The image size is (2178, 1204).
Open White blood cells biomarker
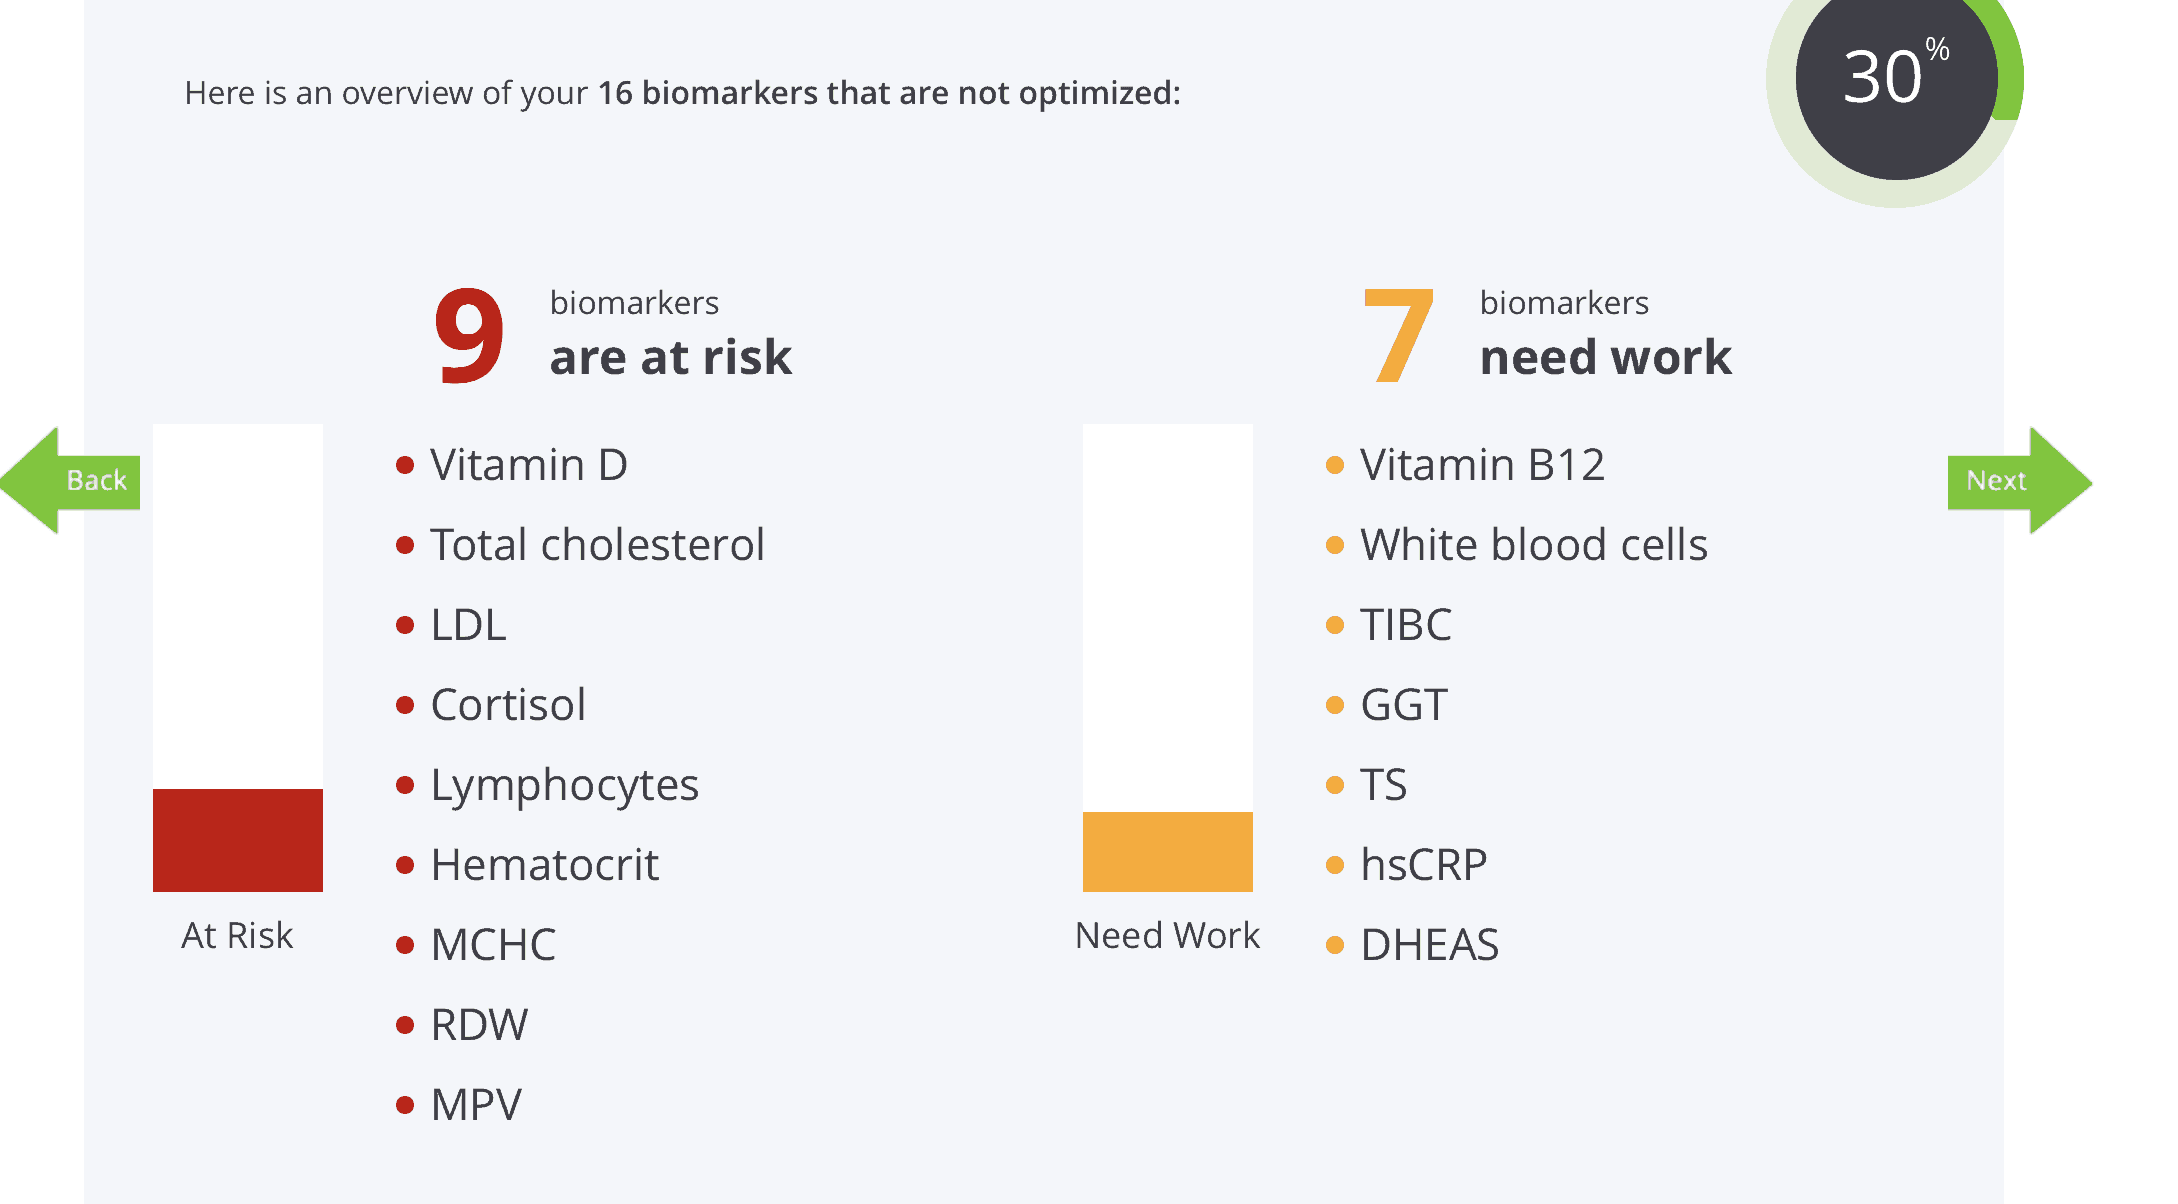pyautogui.click(x=1534, y=545)
